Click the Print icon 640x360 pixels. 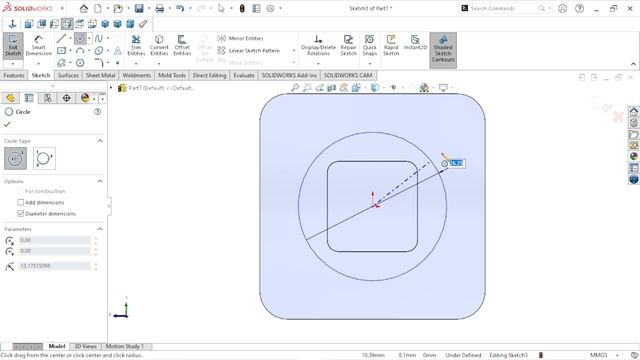(160, 8)
